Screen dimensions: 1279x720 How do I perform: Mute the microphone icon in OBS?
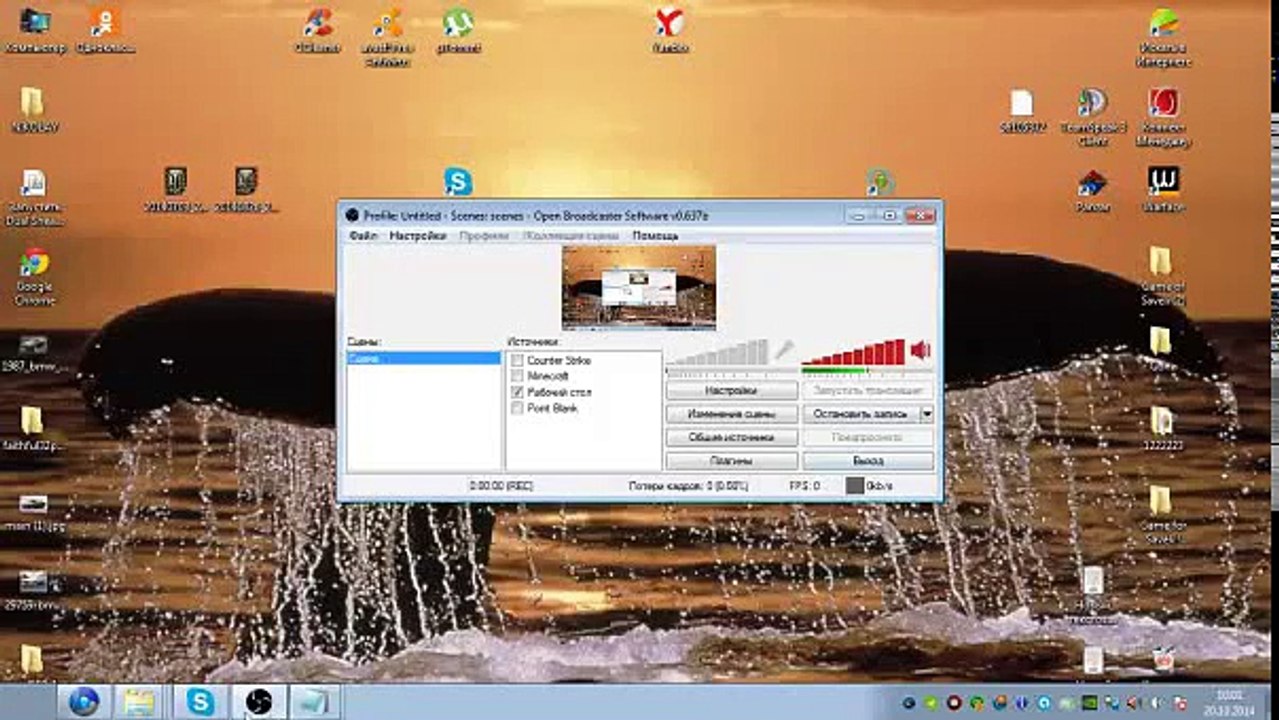(x=785, y=350)
